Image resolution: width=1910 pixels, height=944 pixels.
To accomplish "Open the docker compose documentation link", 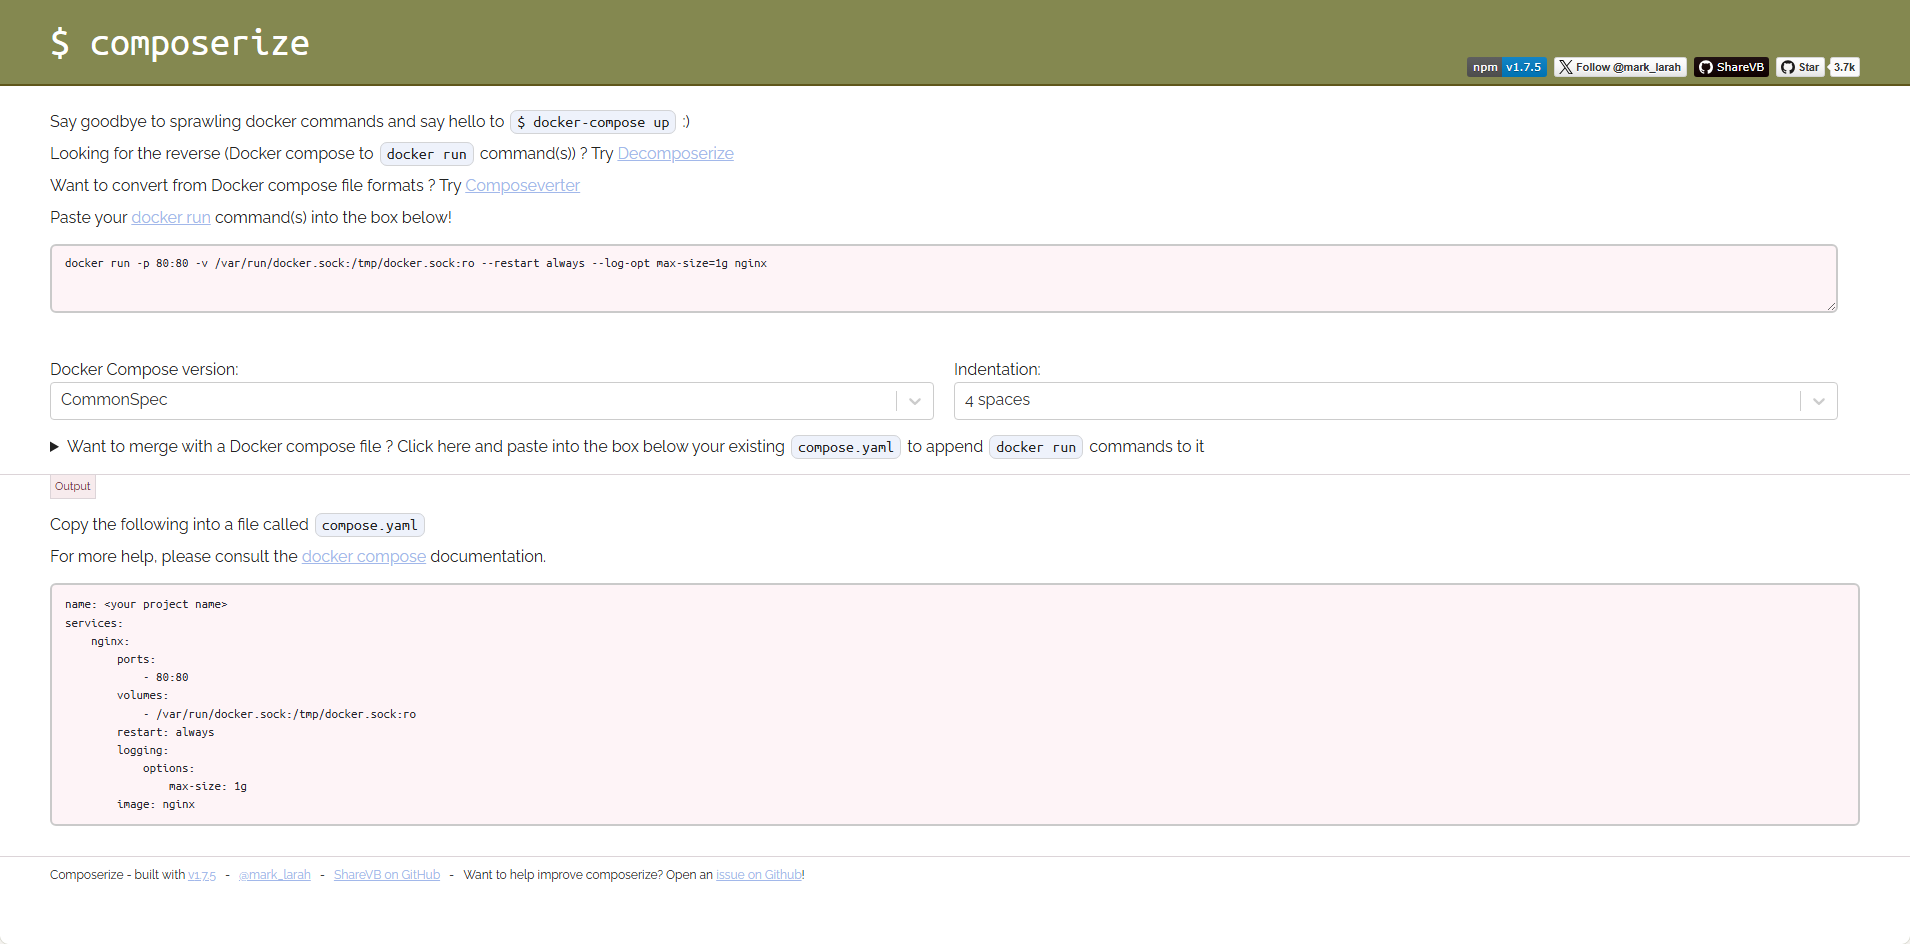I will click(364, 556).
